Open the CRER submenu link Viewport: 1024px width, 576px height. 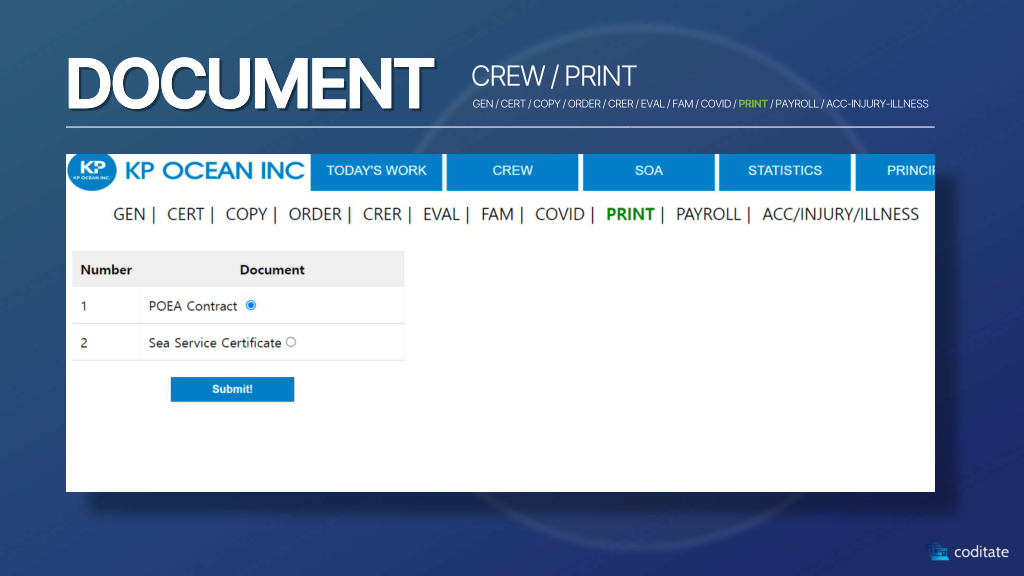click(382, 214)
